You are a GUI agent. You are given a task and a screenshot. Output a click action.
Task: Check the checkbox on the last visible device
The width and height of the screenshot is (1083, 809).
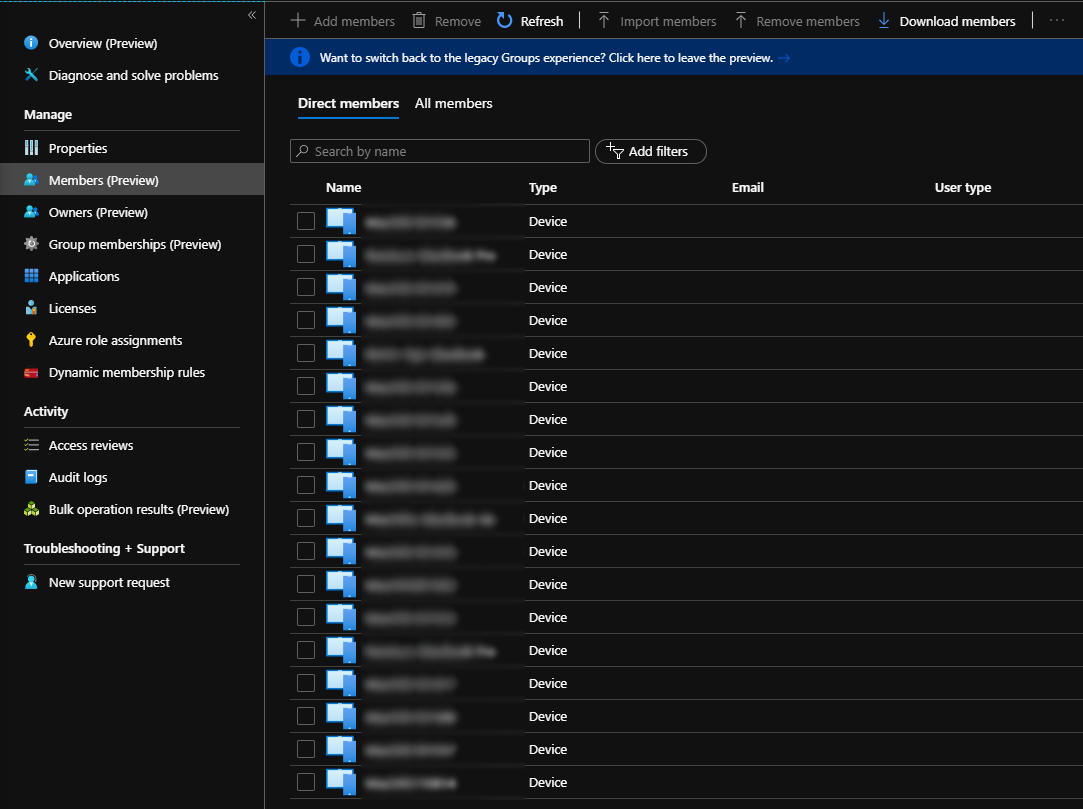click(305, 781)
